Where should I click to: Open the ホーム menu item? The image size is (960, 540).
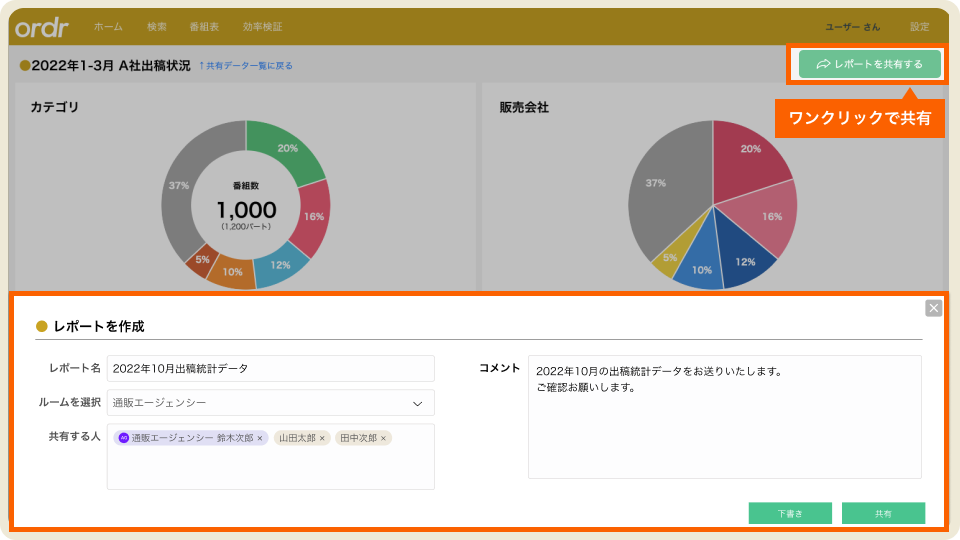(108, 27)
